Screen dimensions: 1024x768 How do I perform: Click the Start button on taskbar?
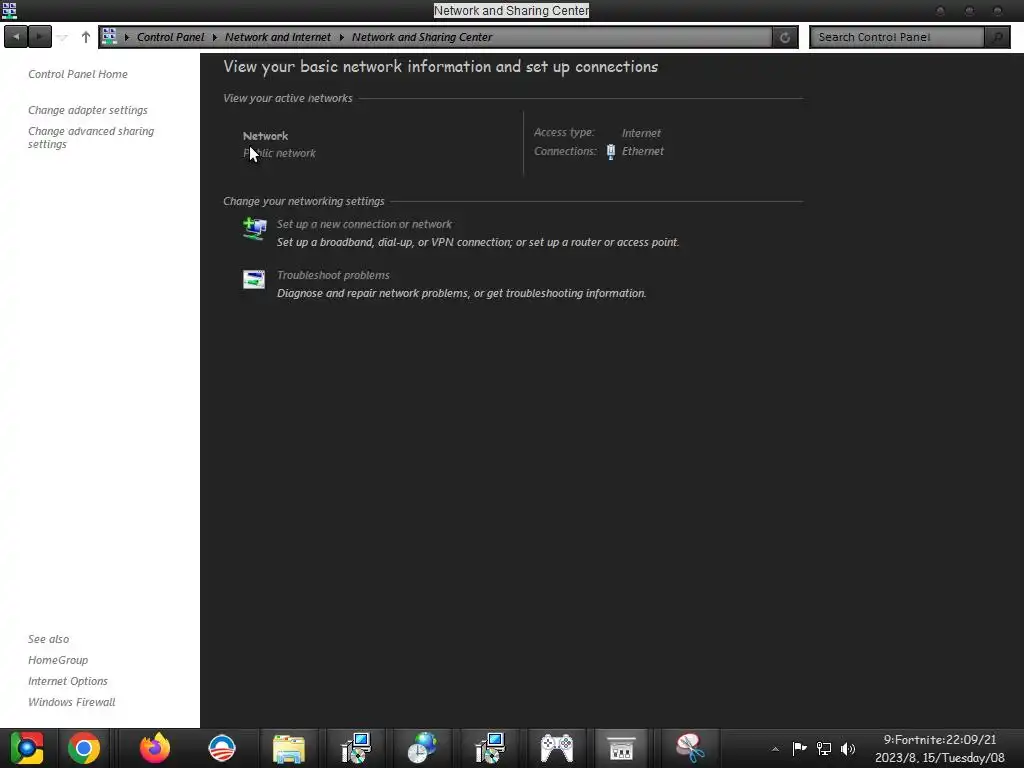point(27,748)
